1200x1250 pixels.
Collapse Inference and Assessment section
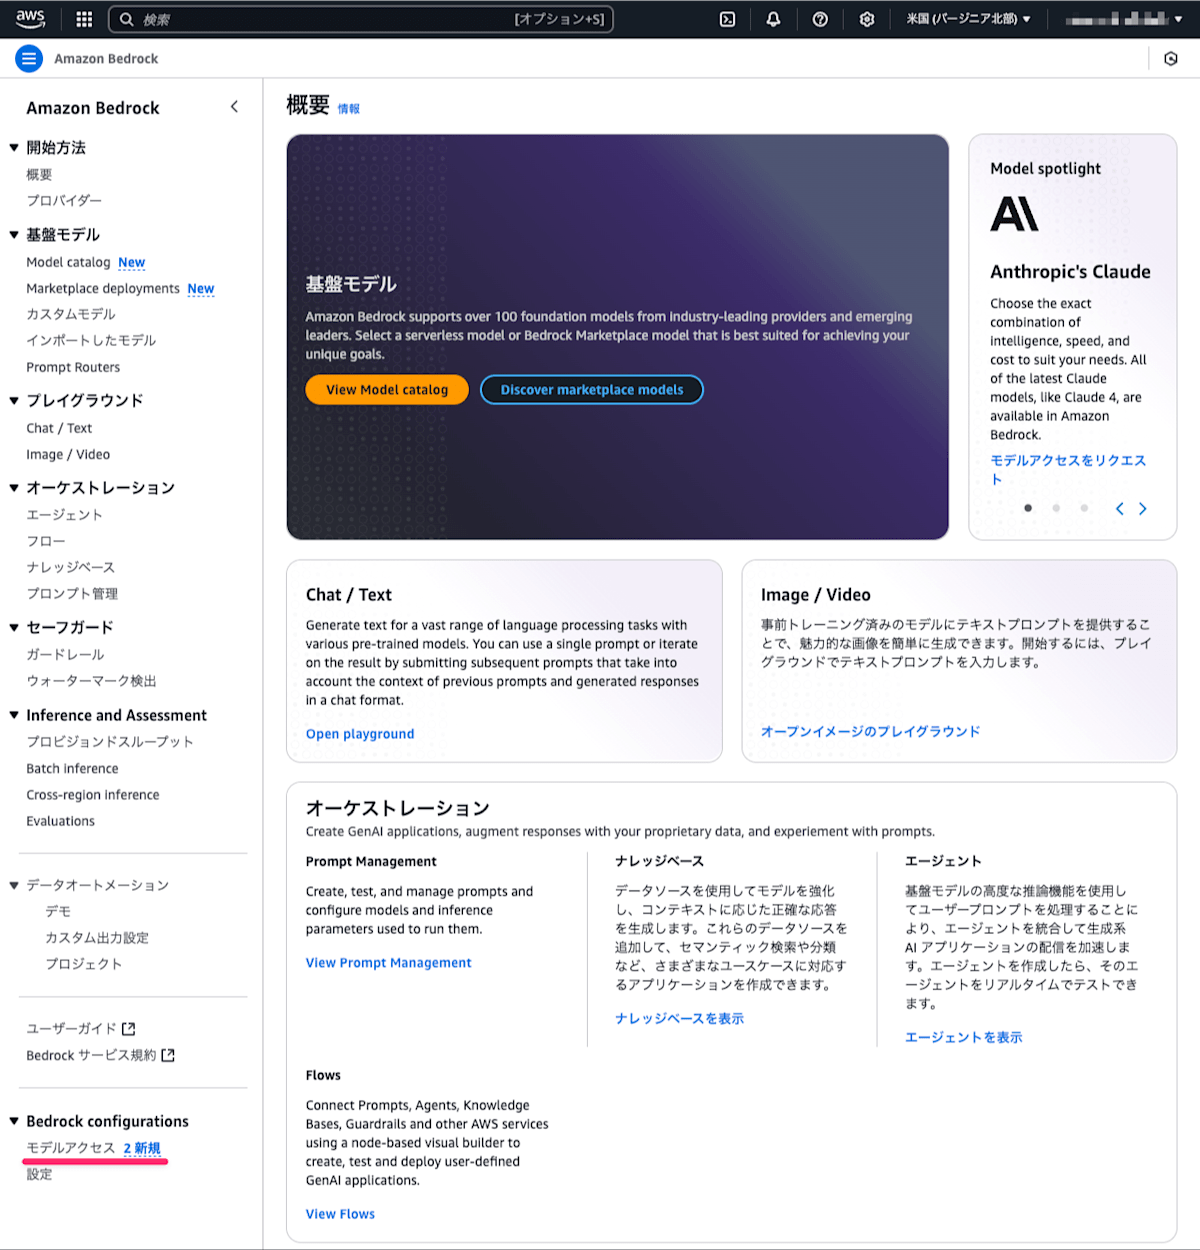coord(14,715)
